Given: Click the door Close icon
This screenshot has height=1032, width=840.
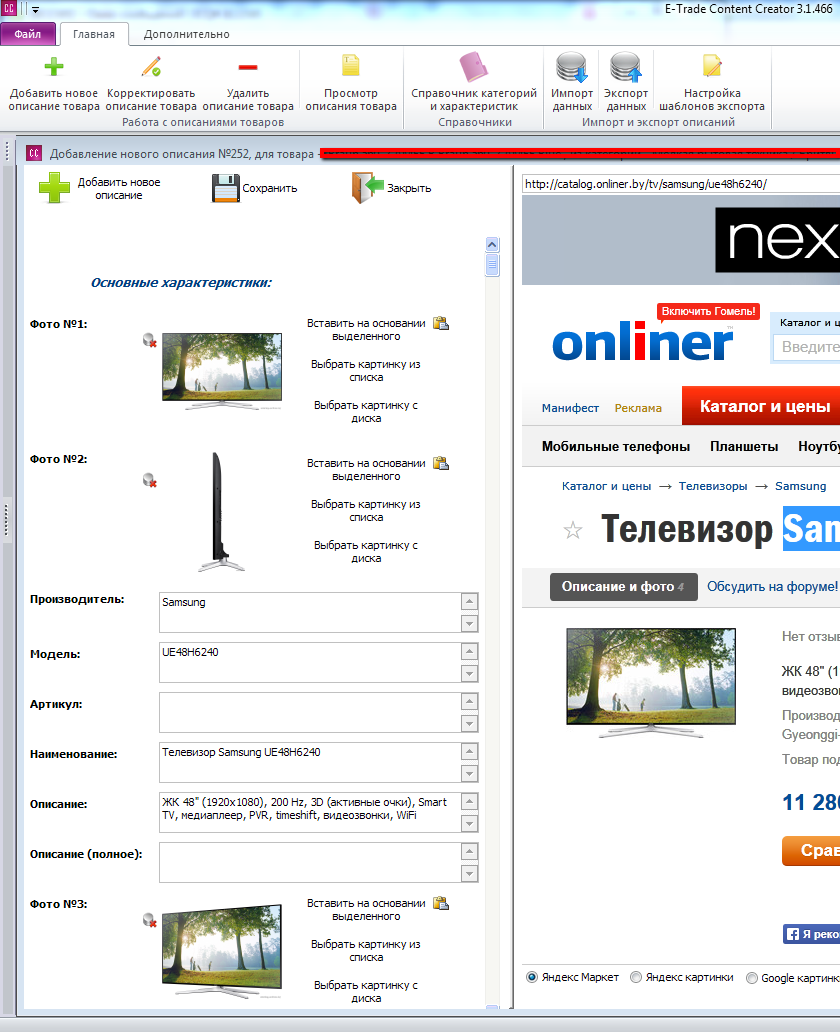Looking at the screenshot, I should point(367,188).
